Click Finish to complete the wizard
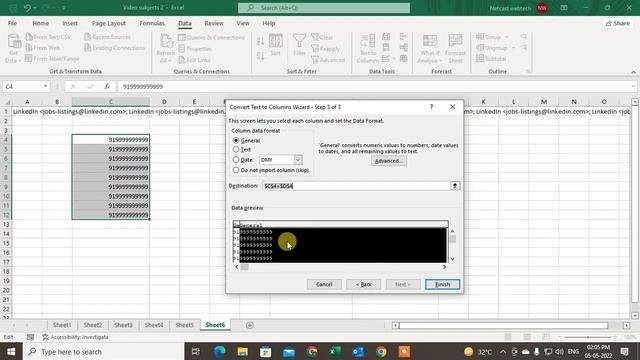This screenshot has width=640, height=360. click(442, 284)
